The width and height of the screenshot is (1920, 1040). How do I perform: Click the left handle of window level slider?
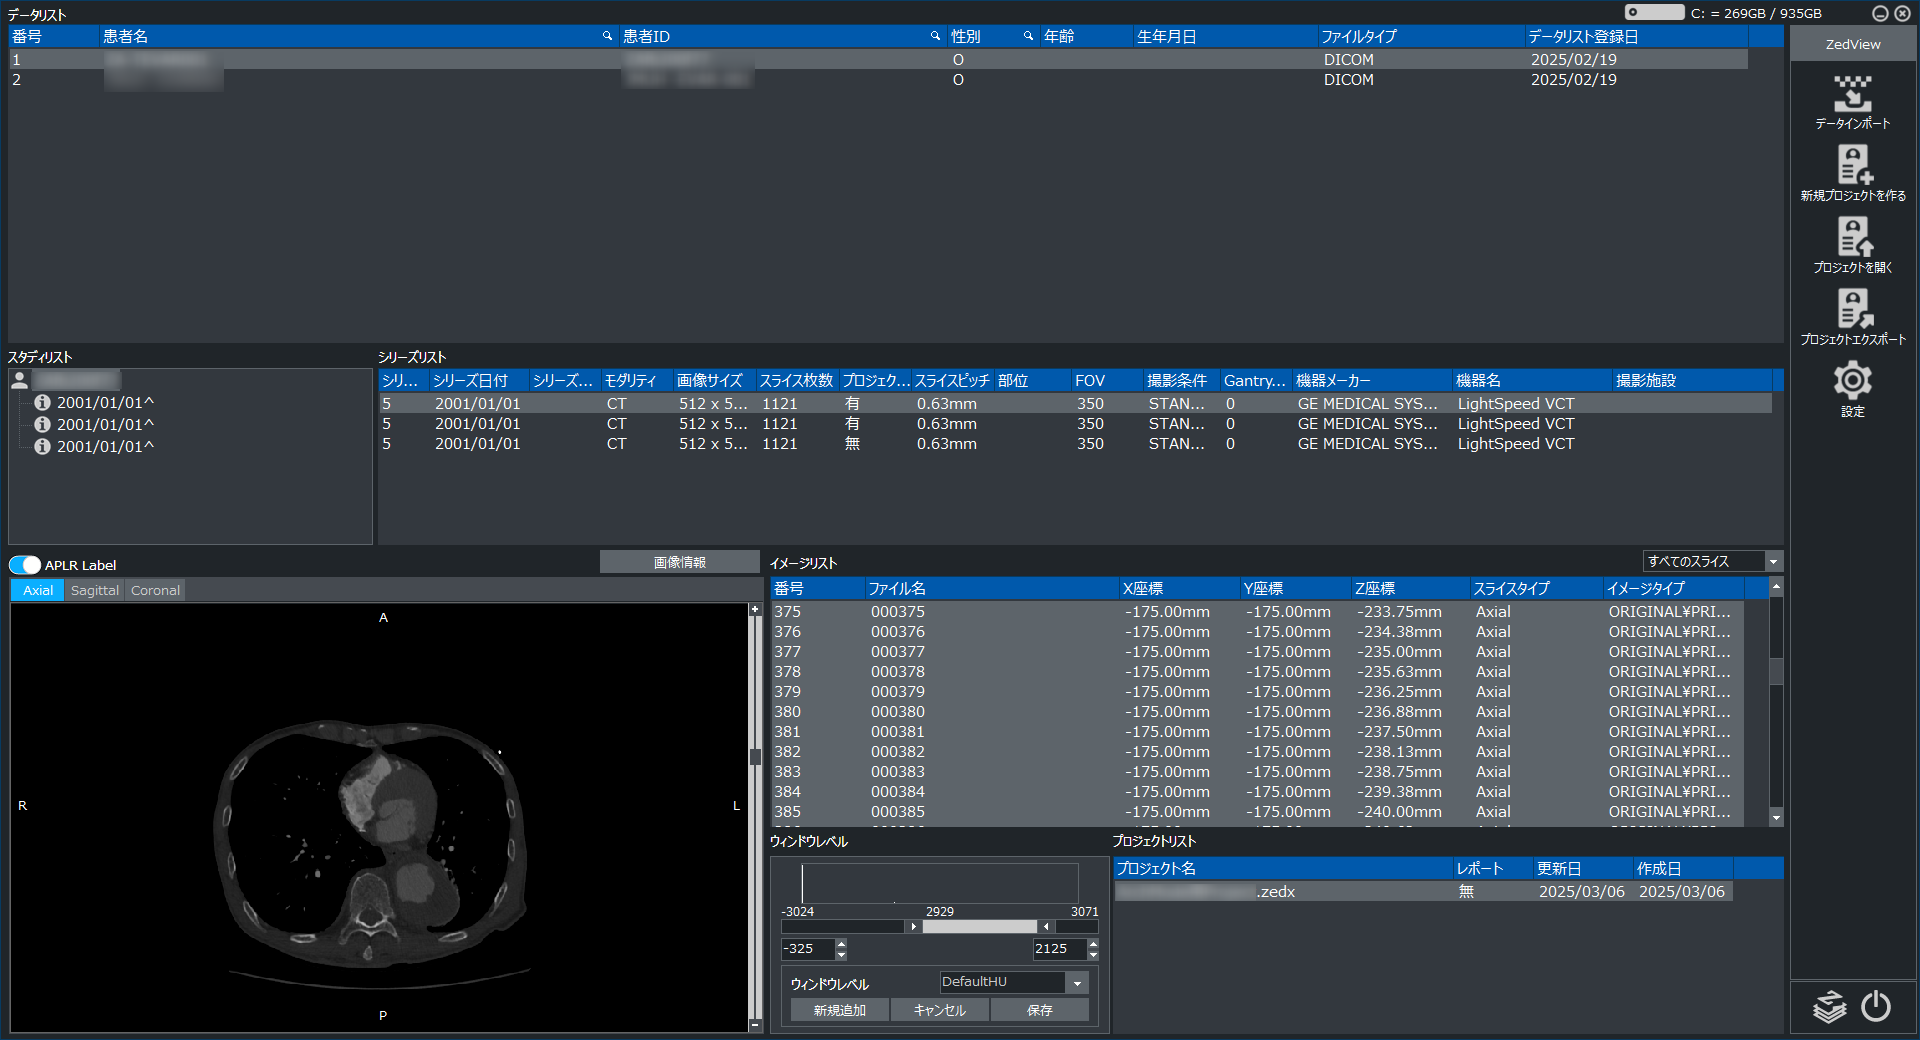(913, 927)
